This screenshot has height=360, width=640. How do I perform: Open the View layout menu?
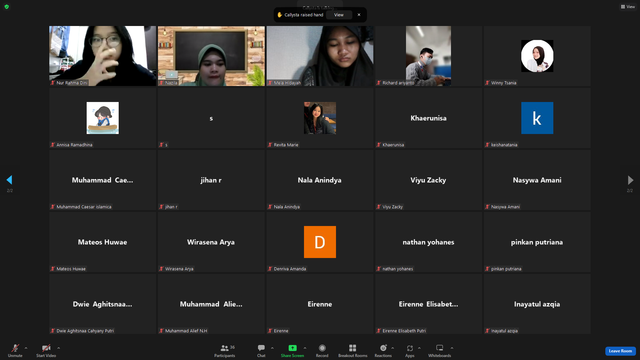pos(628,7)
